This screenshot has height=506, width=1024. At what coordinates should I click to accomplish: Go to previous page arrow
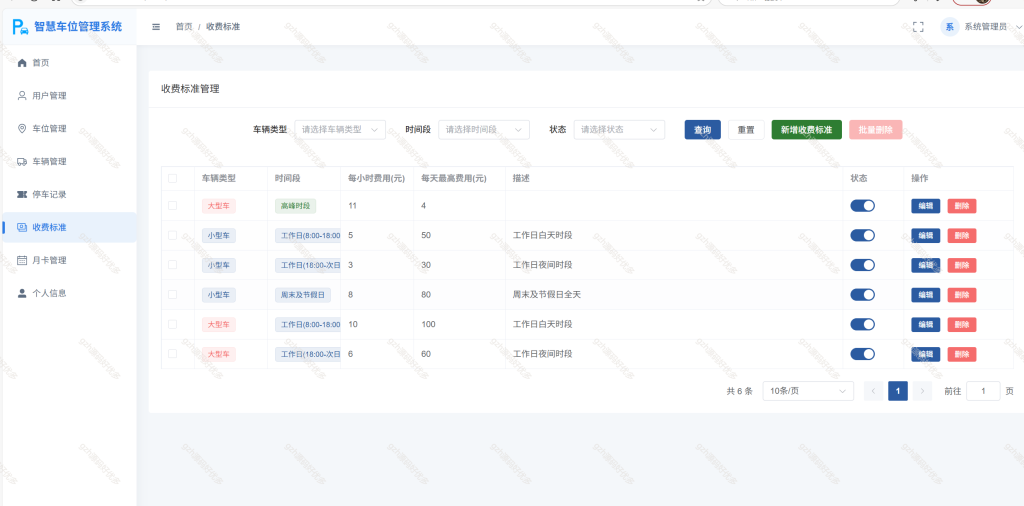click(x=873, y=391)
